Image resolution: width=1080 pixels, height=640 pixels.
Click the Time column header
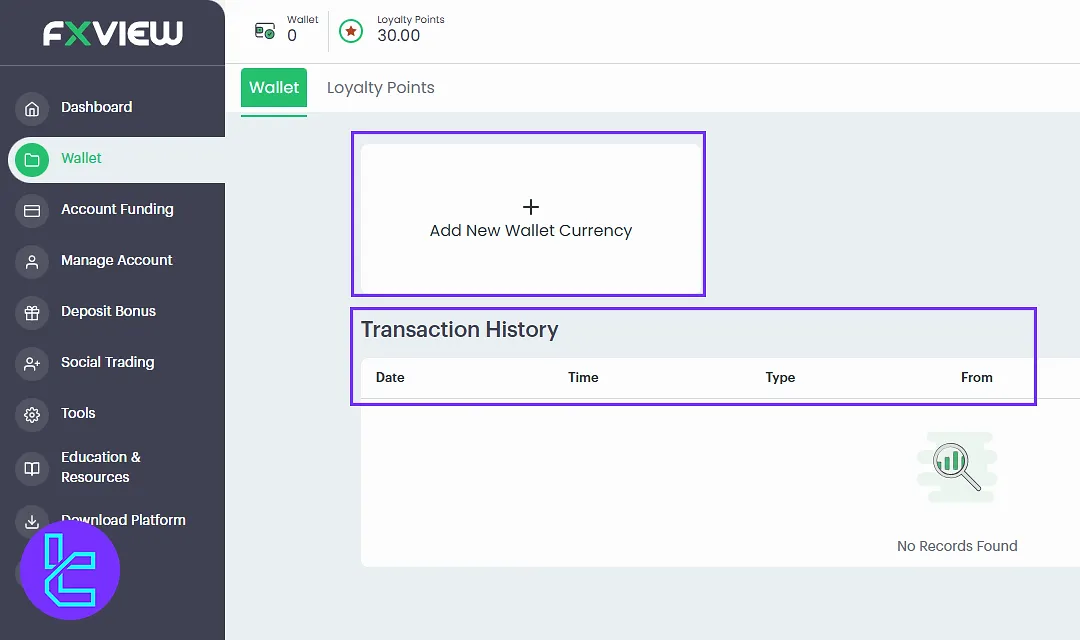coord(583,378)
